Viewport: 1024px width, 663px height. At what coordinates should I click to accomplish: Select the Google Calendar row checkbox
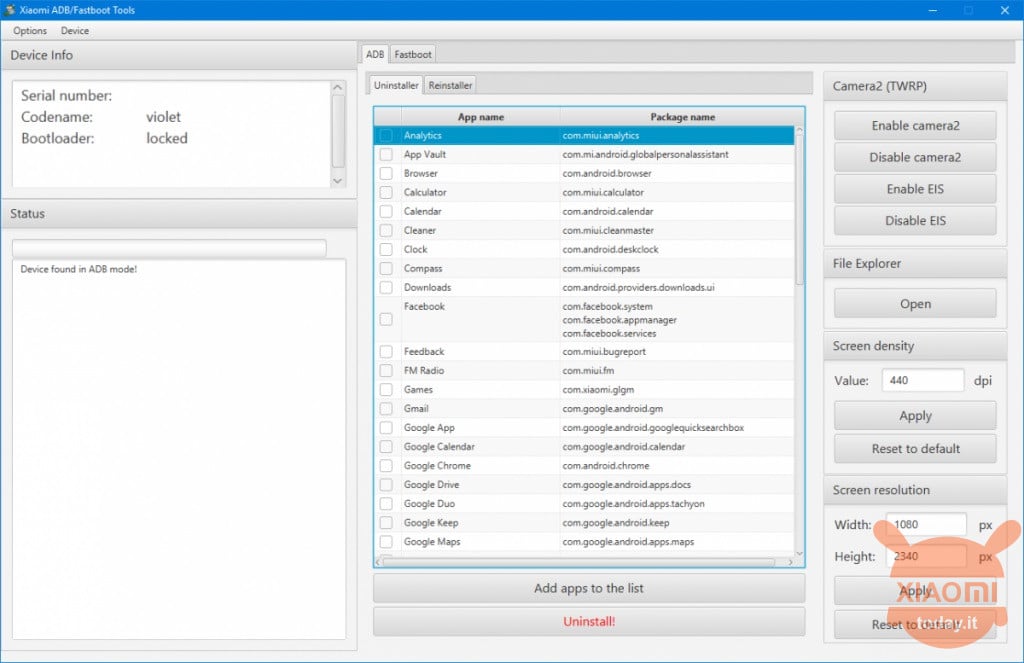tap(386, 446)
